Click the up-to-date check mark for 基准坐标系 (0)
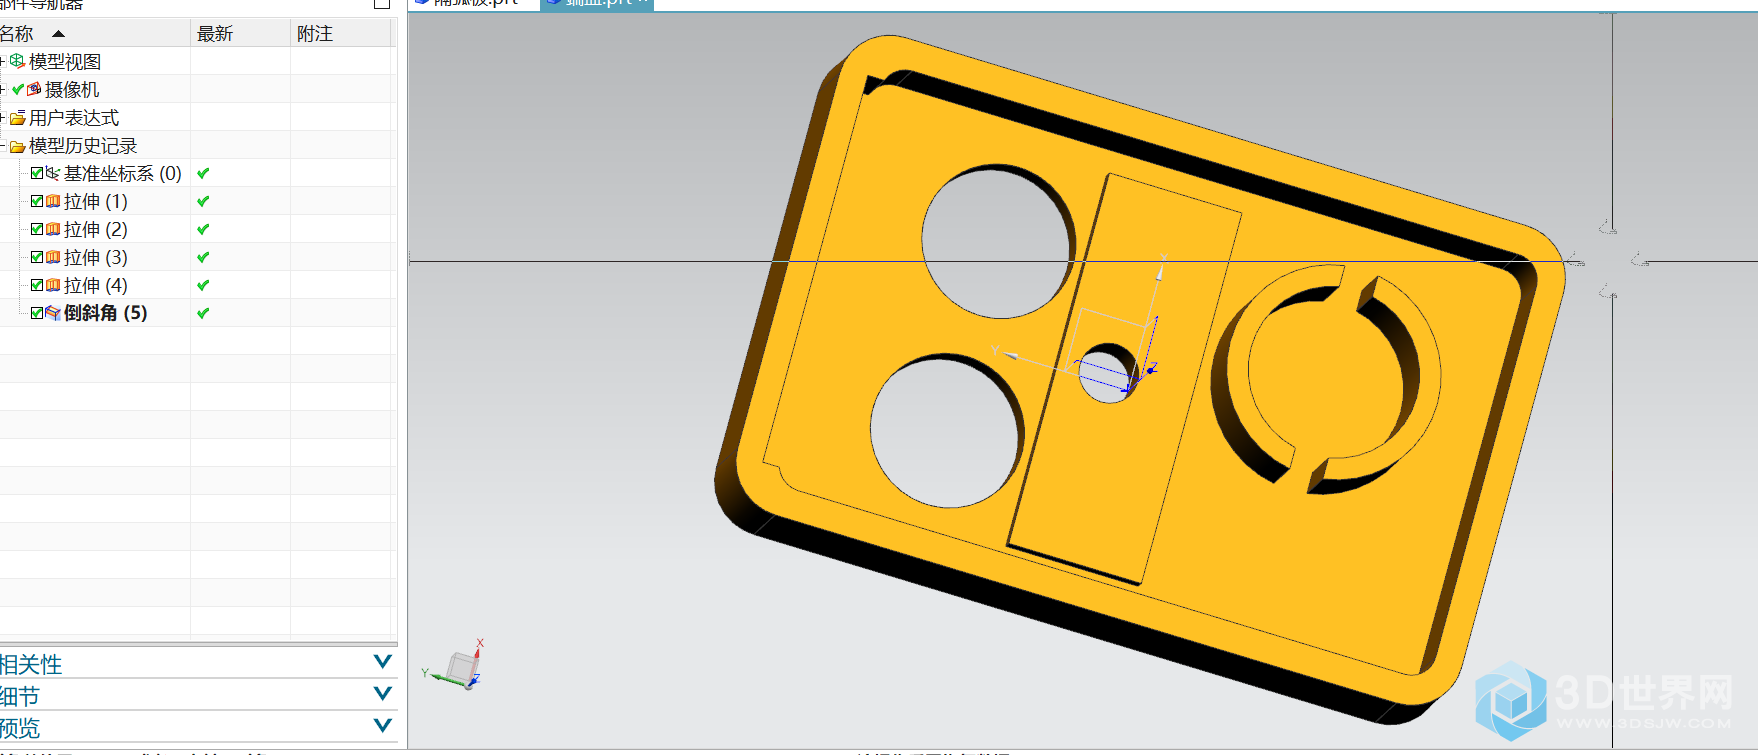 pyautogui.click(x=203, y=173)
